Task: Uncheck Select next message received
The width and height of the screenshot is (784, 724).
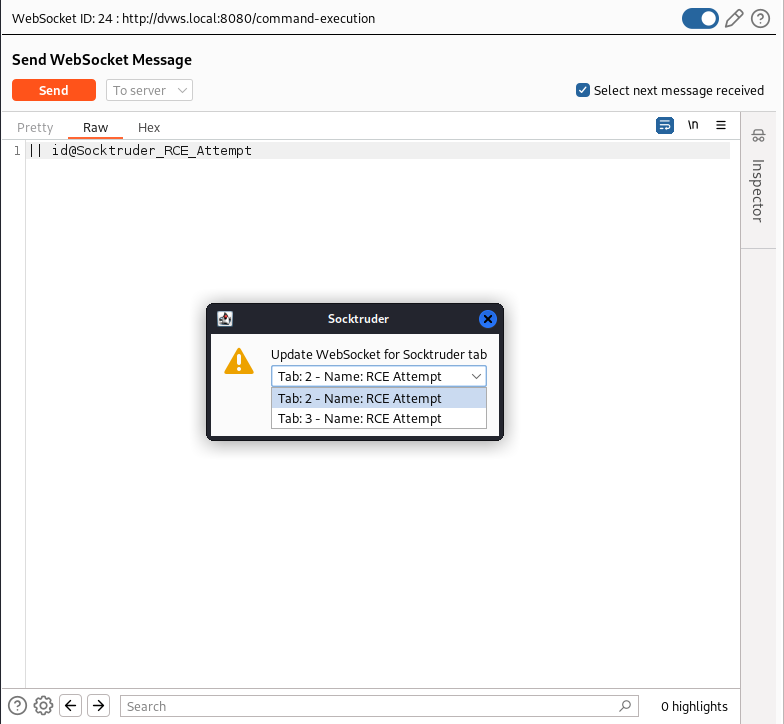Action: click(582, 90)
